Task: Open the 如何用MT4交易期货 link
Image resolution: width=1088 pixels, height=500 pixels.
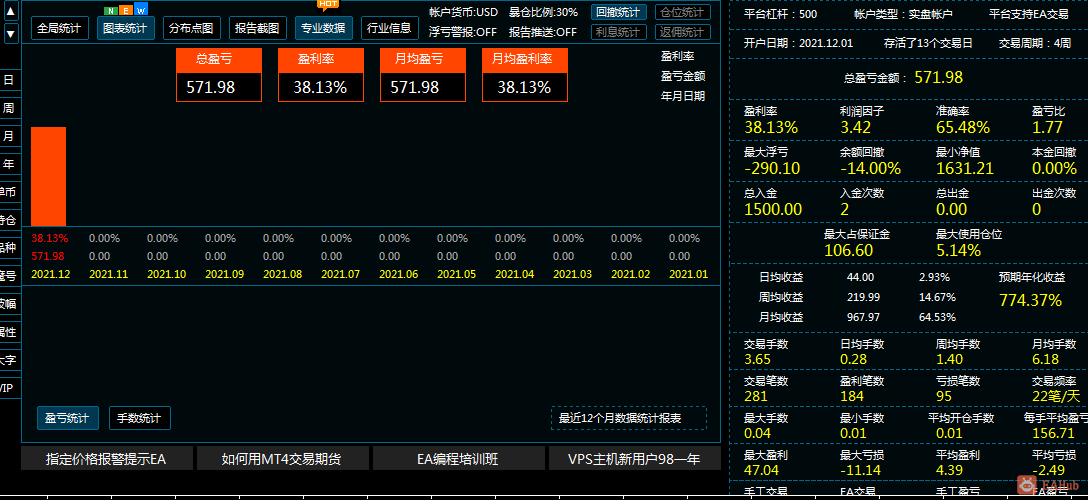Action: 282,459
